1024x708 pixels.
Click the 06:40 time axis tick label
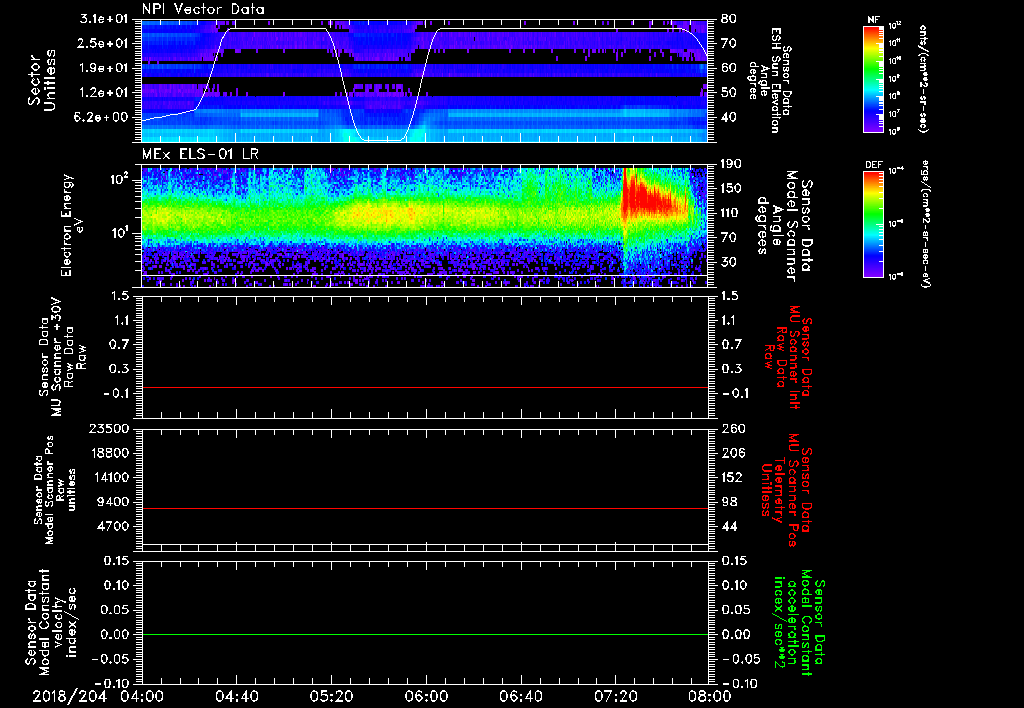(520, 696)
